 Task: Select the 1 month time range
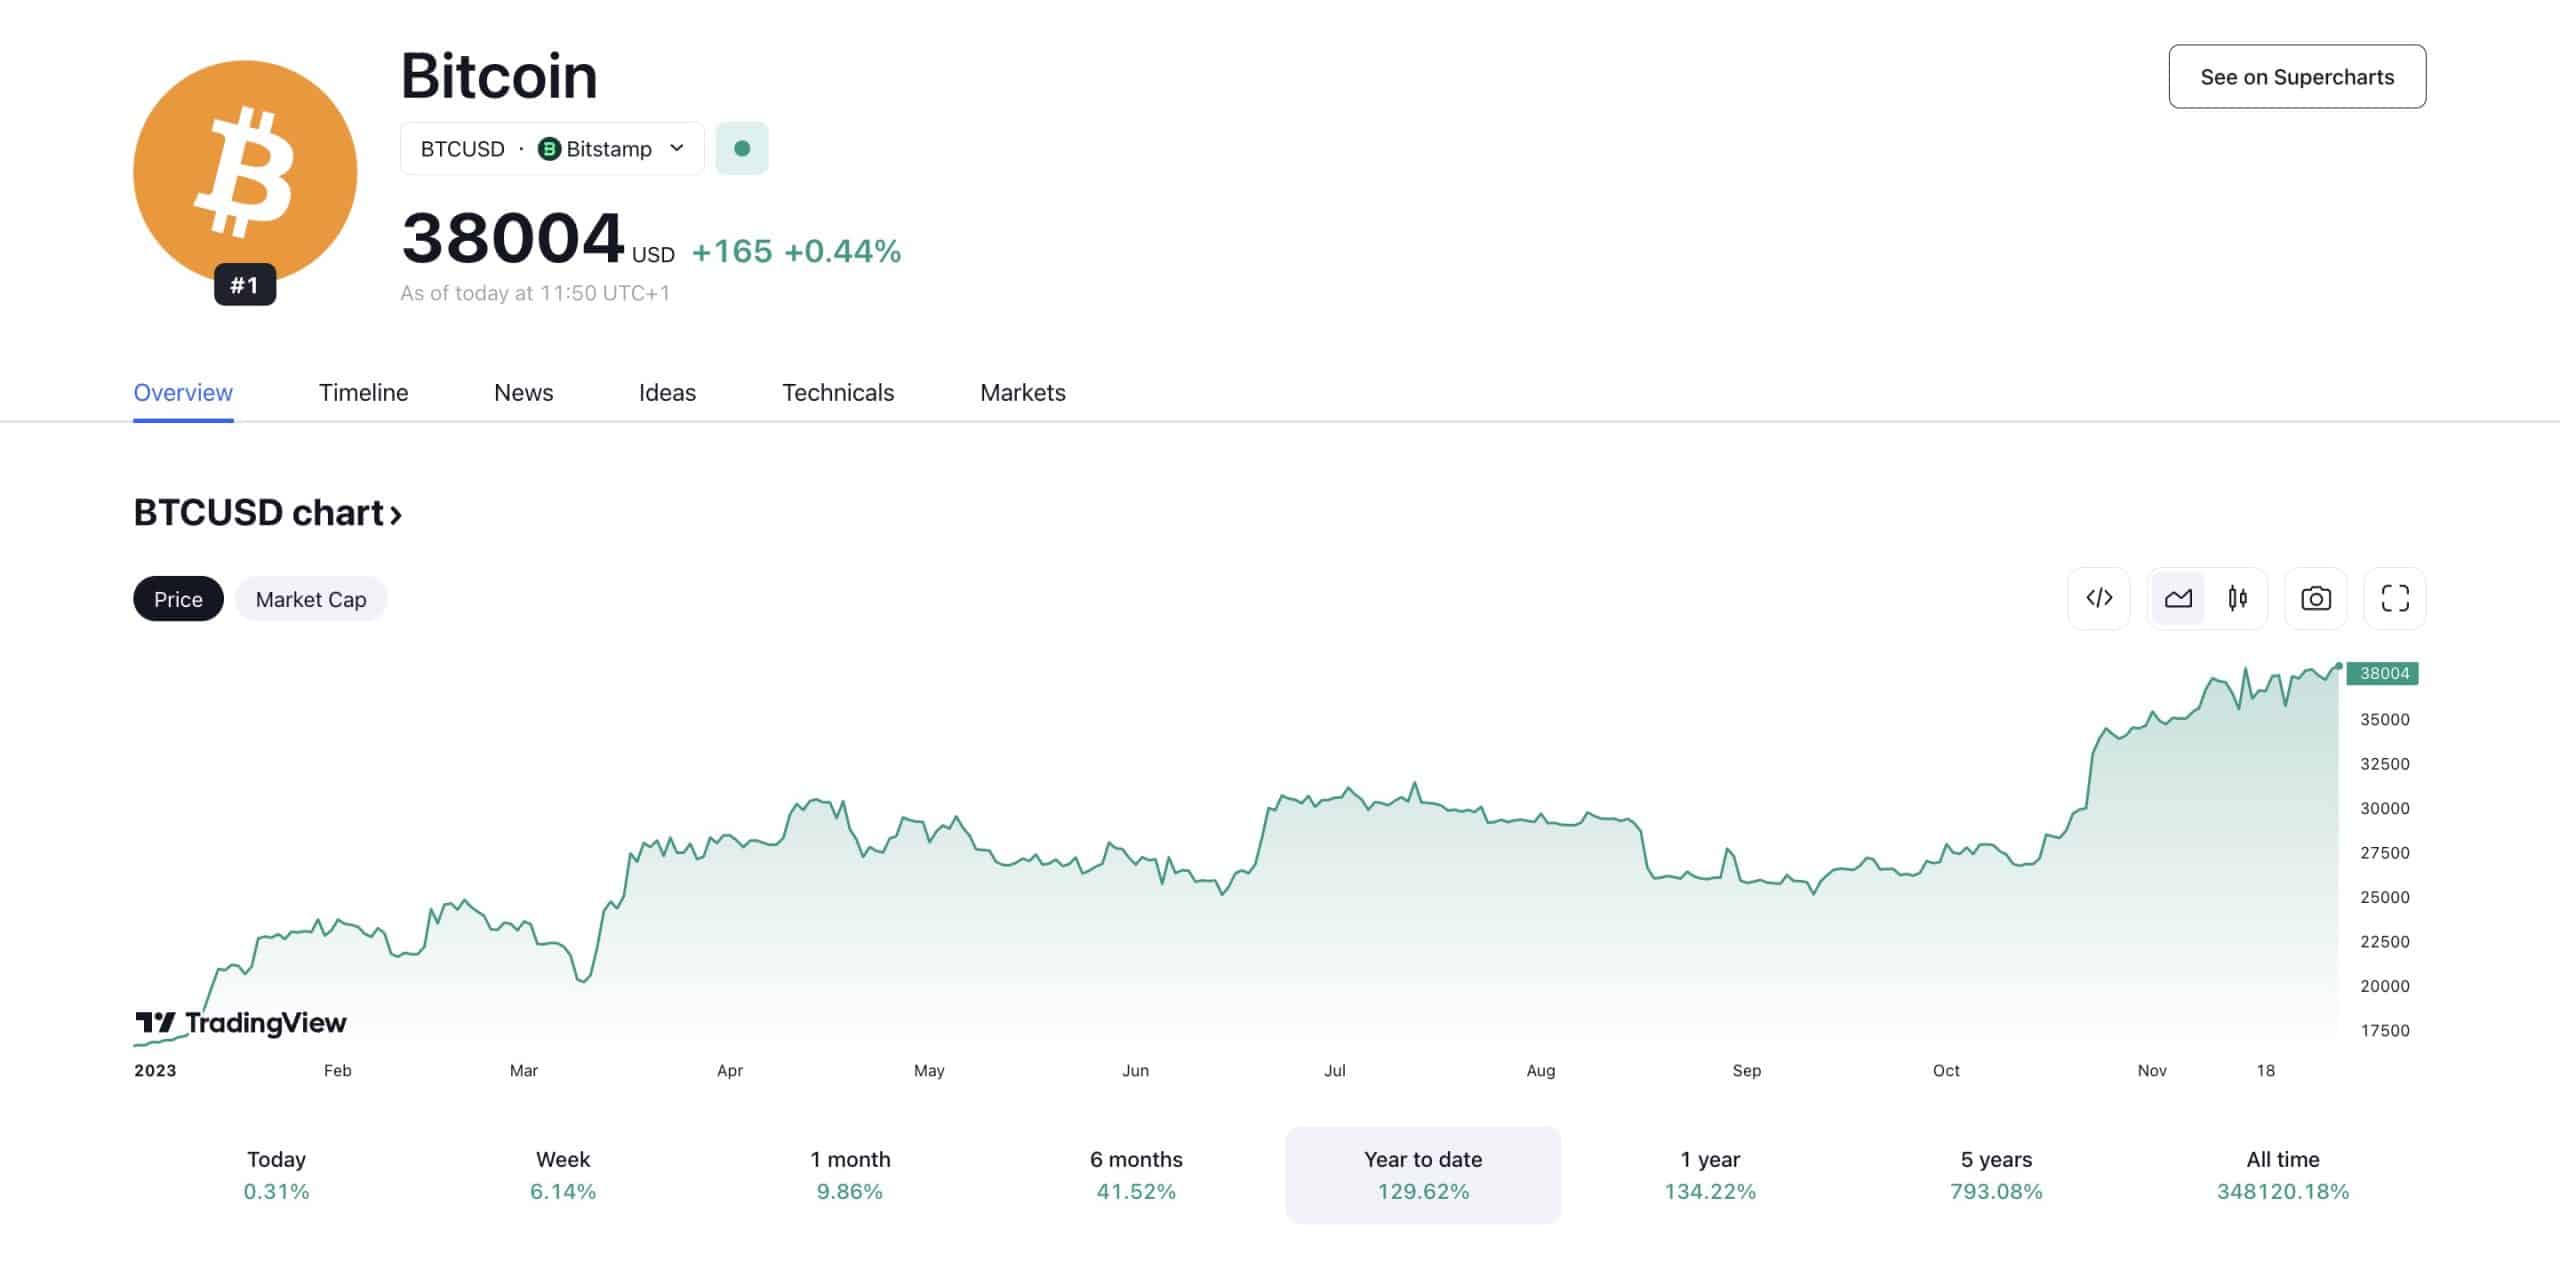(850, 1174)
